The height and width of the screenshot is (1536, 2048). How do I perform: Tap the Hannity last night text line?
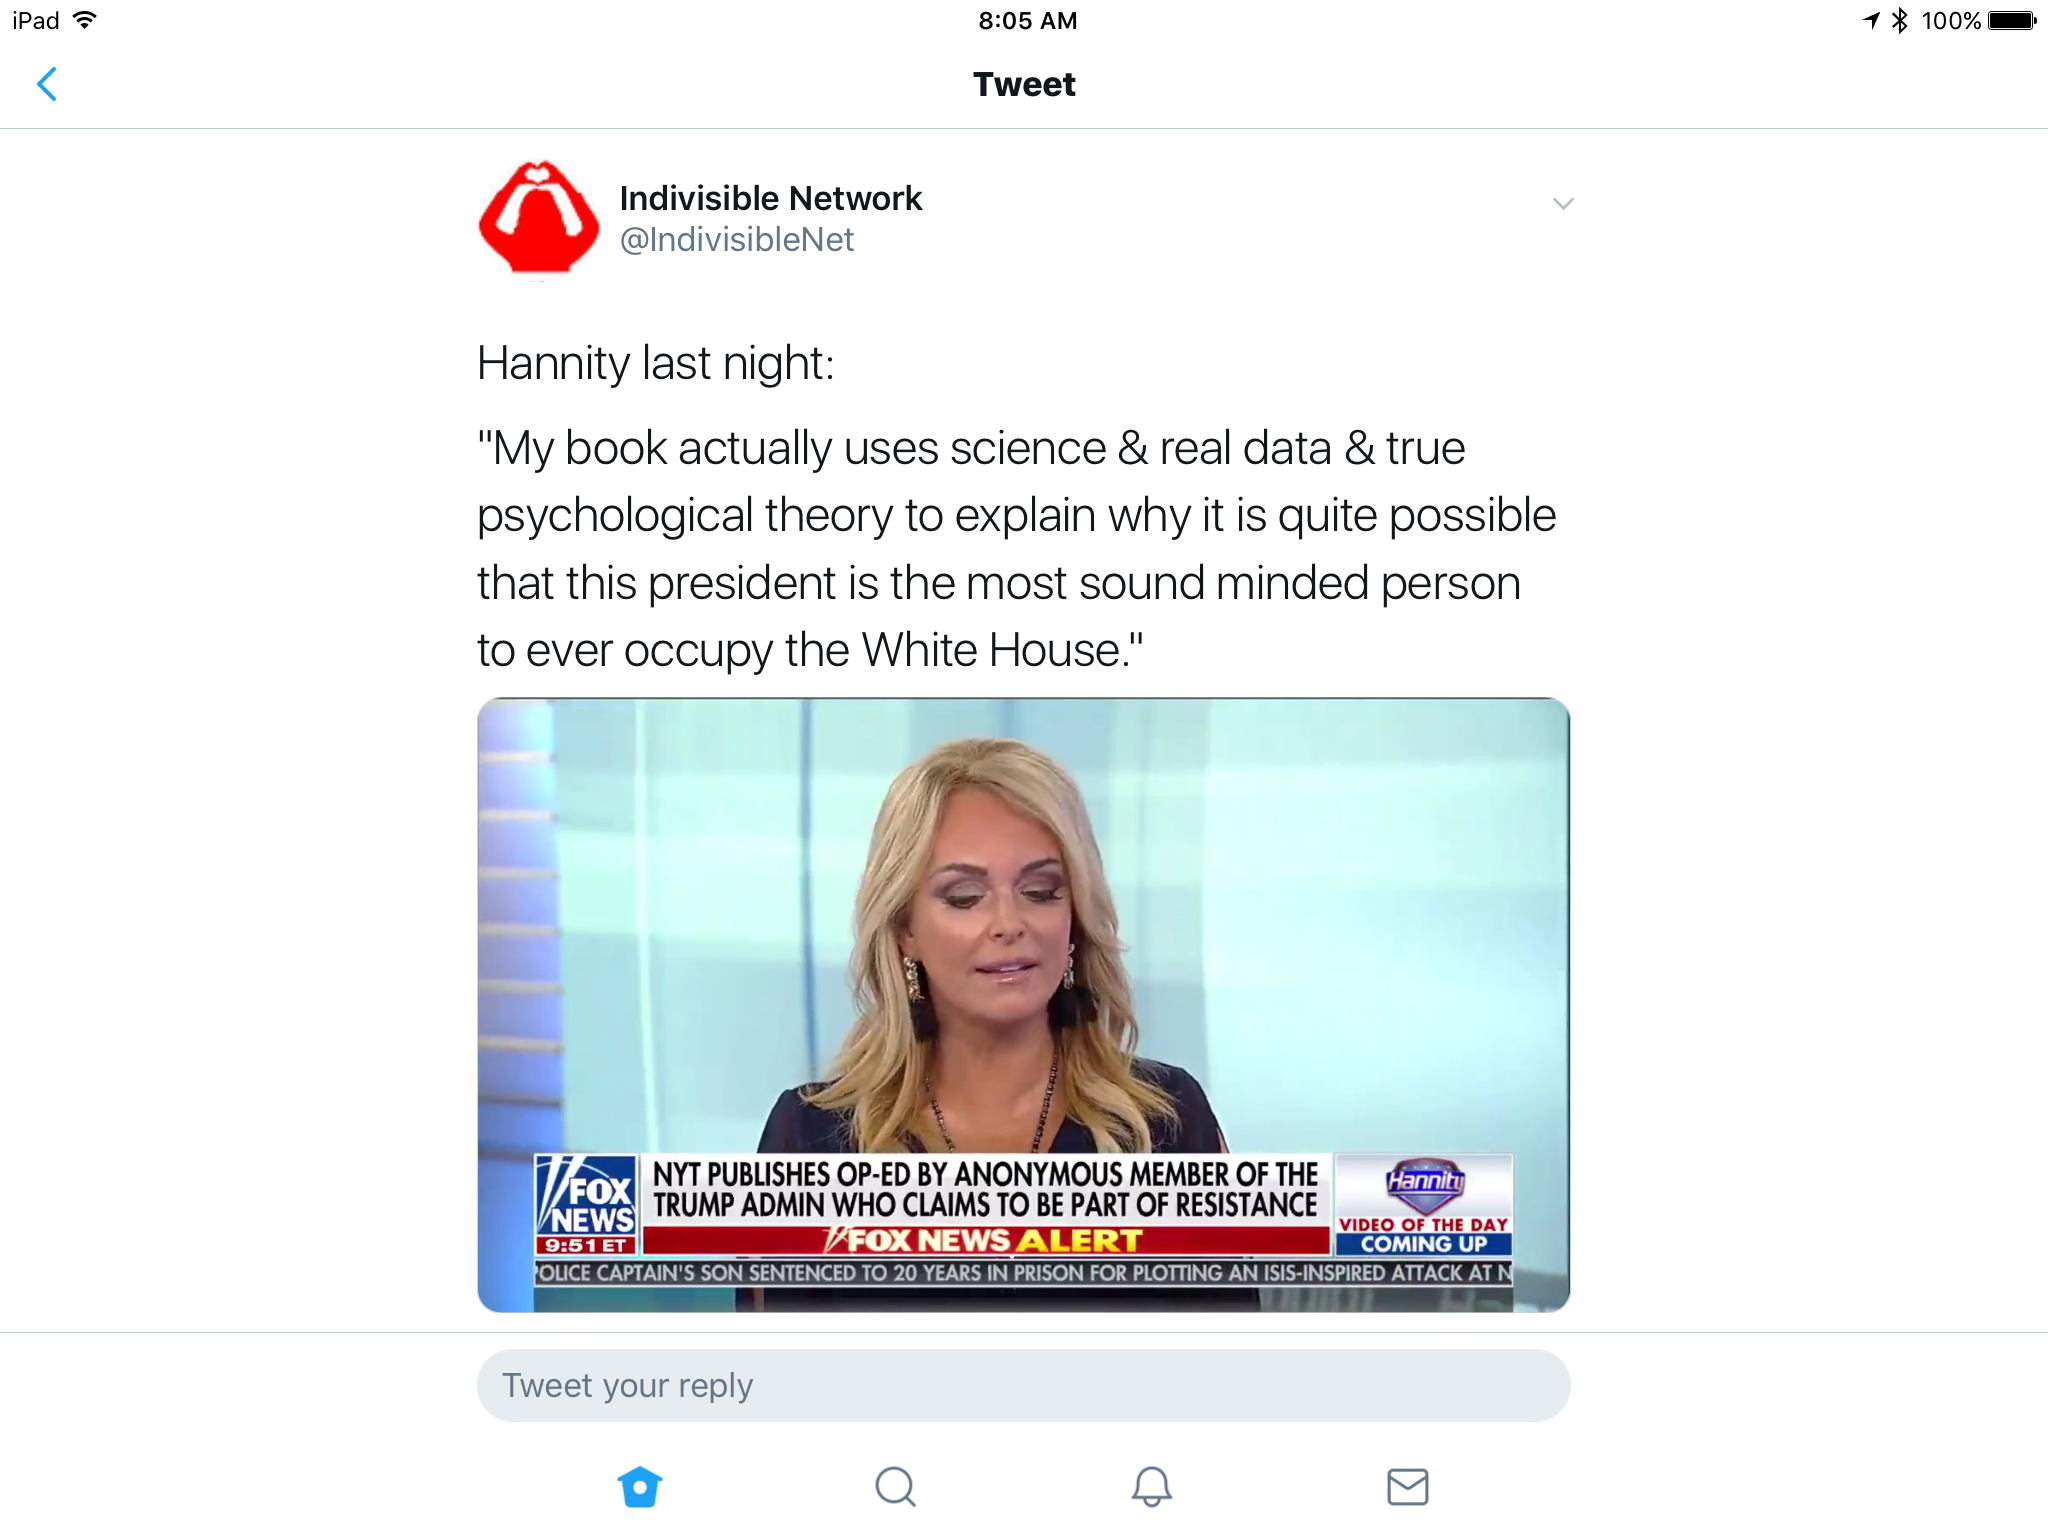pos(655,363)
